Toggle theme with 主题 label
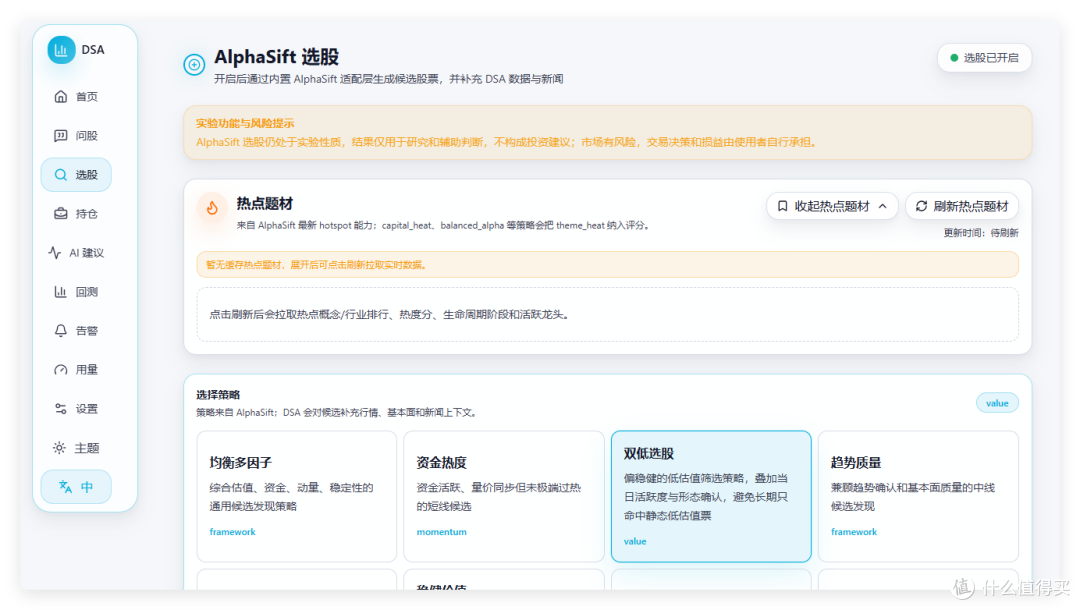The image size is (1080, 610). click(x=87, y=448)
